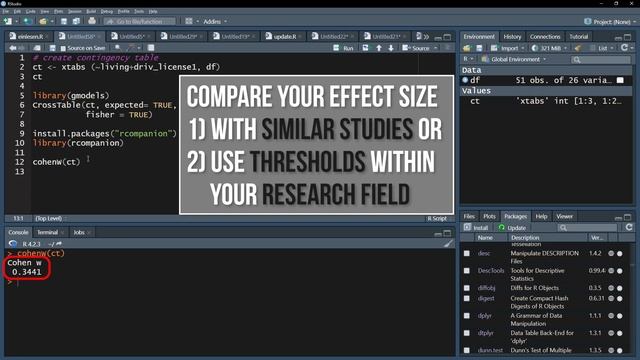Image resolution: width=640 pixels, height=360 pixels.
Task: Click the Source button in editor
Action: tap(416, 48)
